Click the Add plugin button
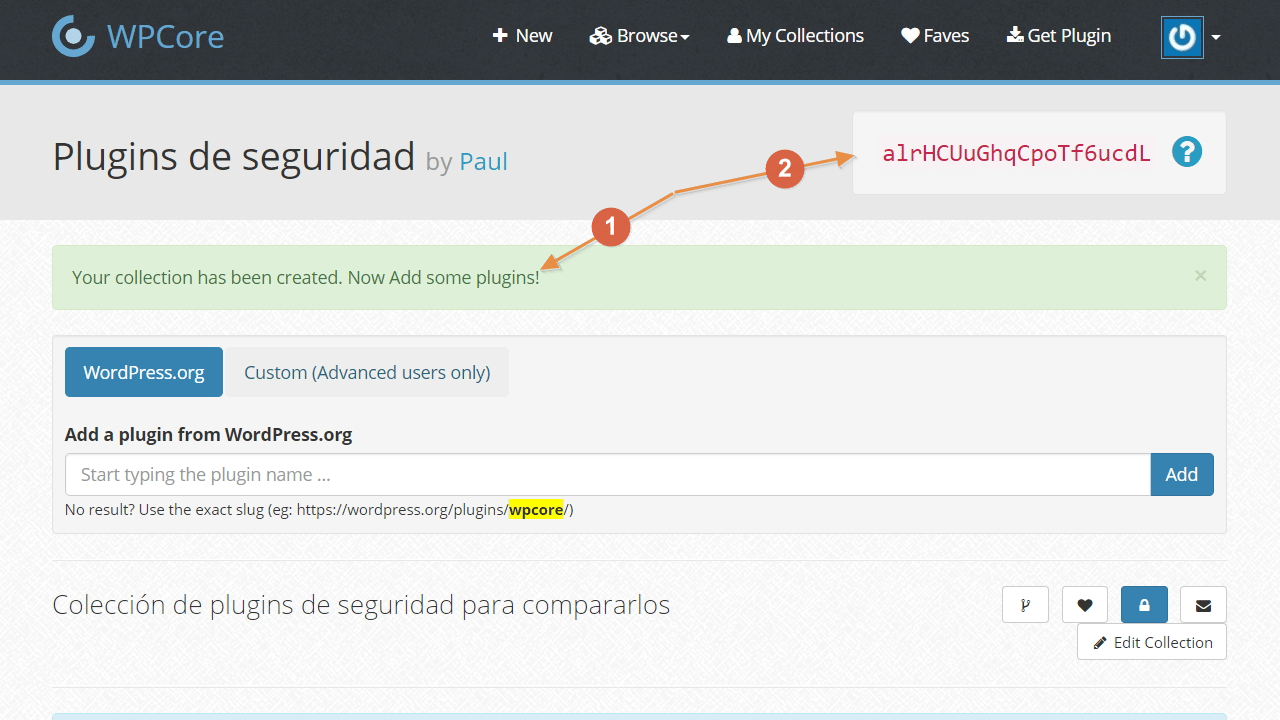 point(1182,475)
